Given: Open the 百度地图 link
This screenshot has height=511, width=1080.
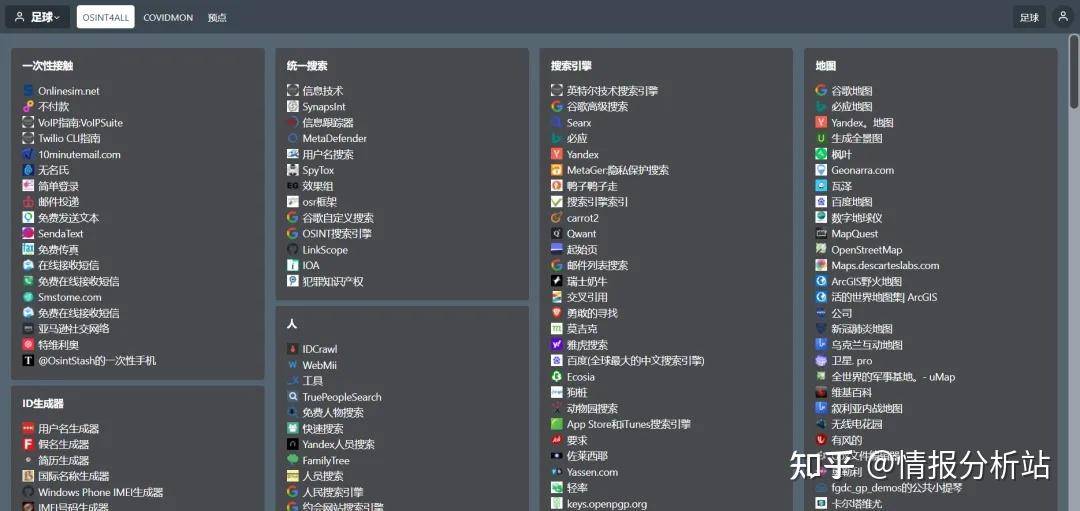Looking at the screenshot, I should [x=852, y=202].
